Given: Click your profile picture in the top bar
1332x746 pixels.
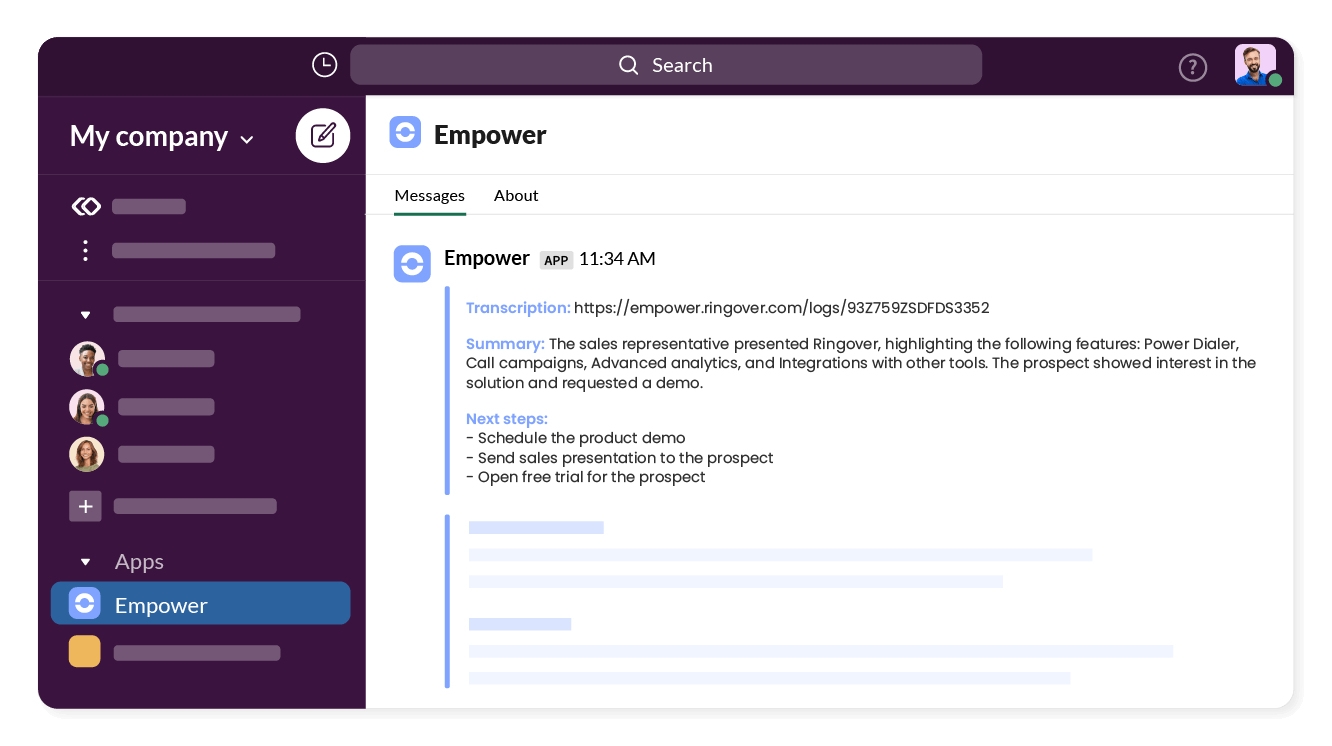Looking at the screenshot, I should 1255,64.
